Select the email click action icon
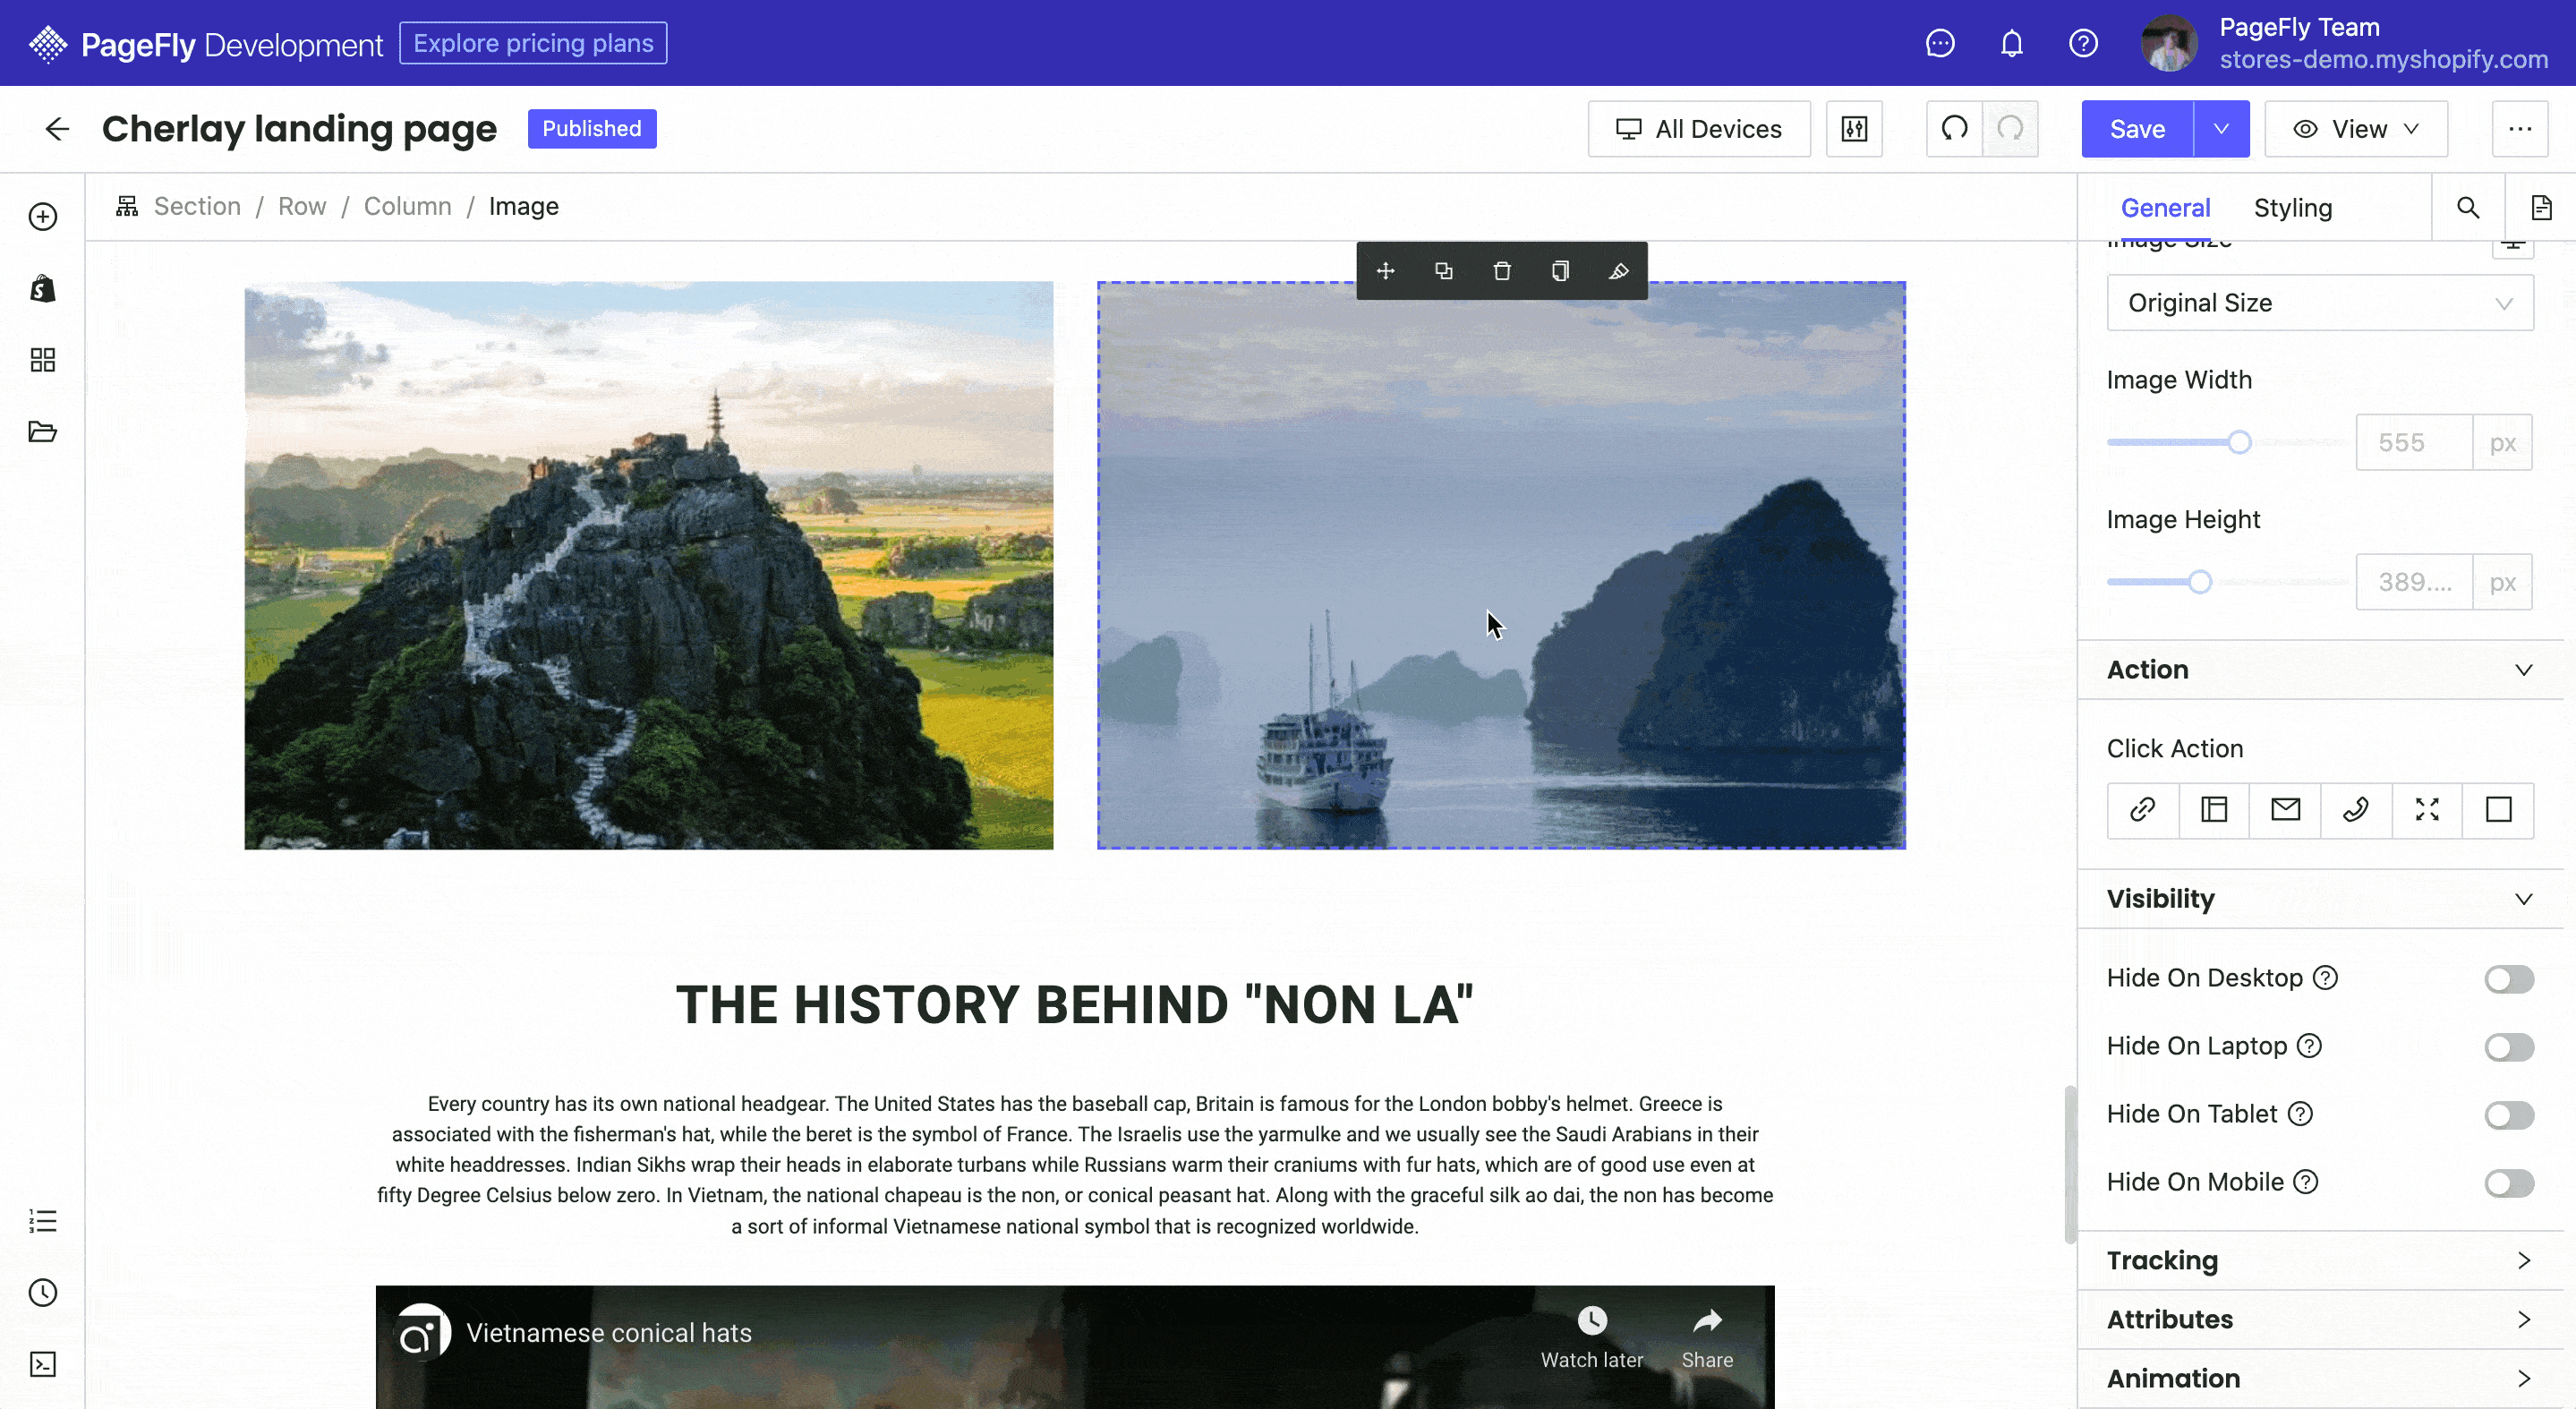 click(2285, 809)
